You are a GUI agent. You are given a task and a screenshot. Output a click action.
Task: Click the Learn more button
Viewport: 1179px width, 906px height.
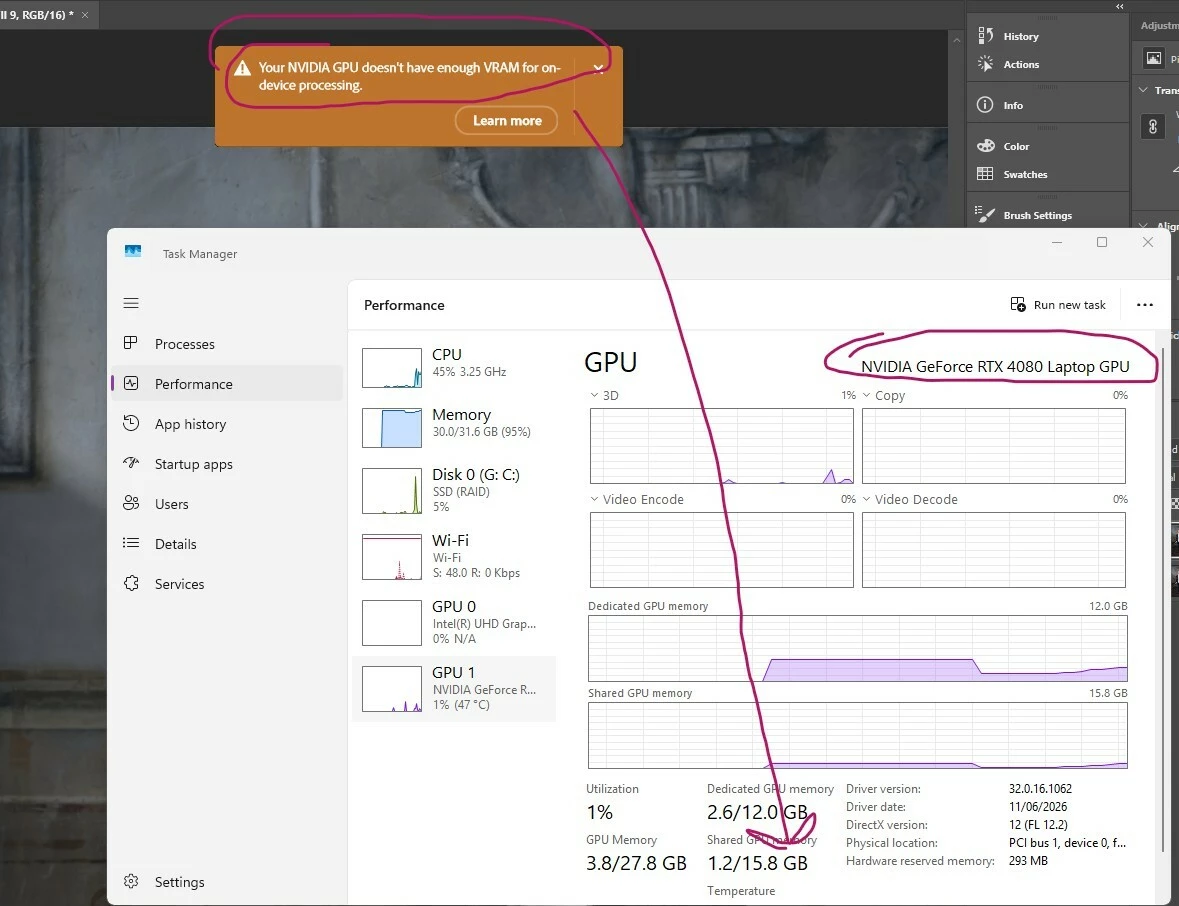pyautogui.click(x=507, y=120)
